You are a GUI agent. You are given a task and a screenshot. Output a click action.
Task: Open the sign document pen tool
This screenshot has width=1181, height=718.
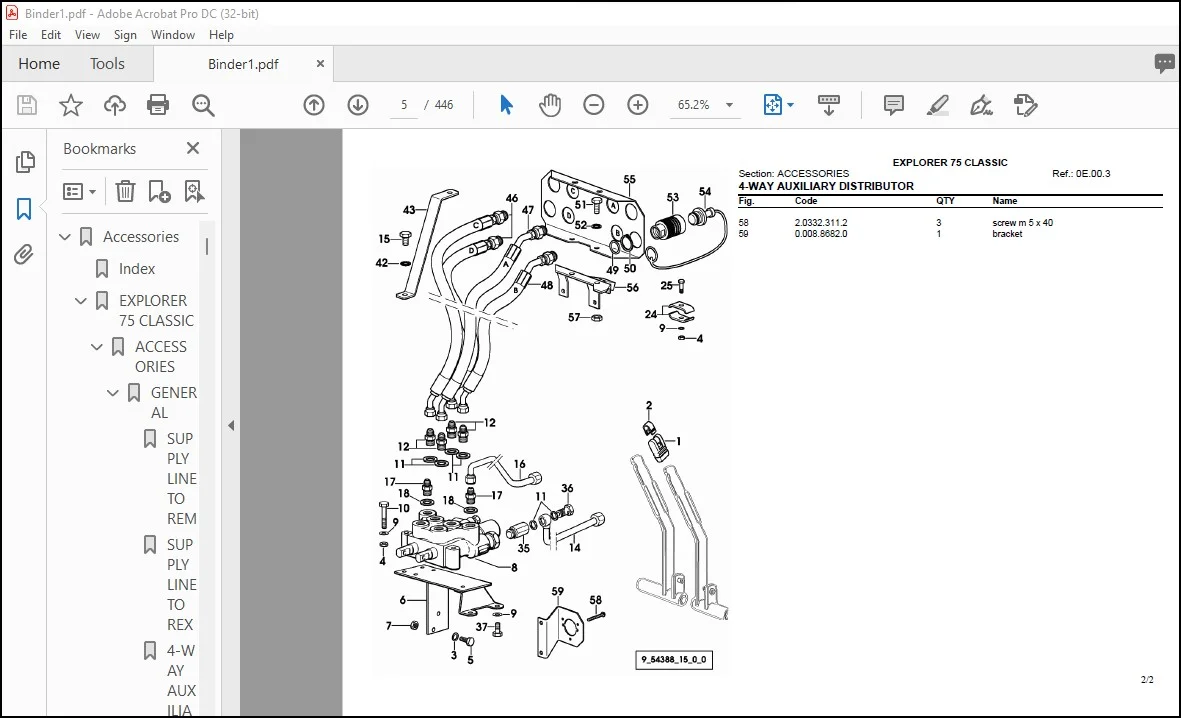pyautogui.click(x=981, y=105)
